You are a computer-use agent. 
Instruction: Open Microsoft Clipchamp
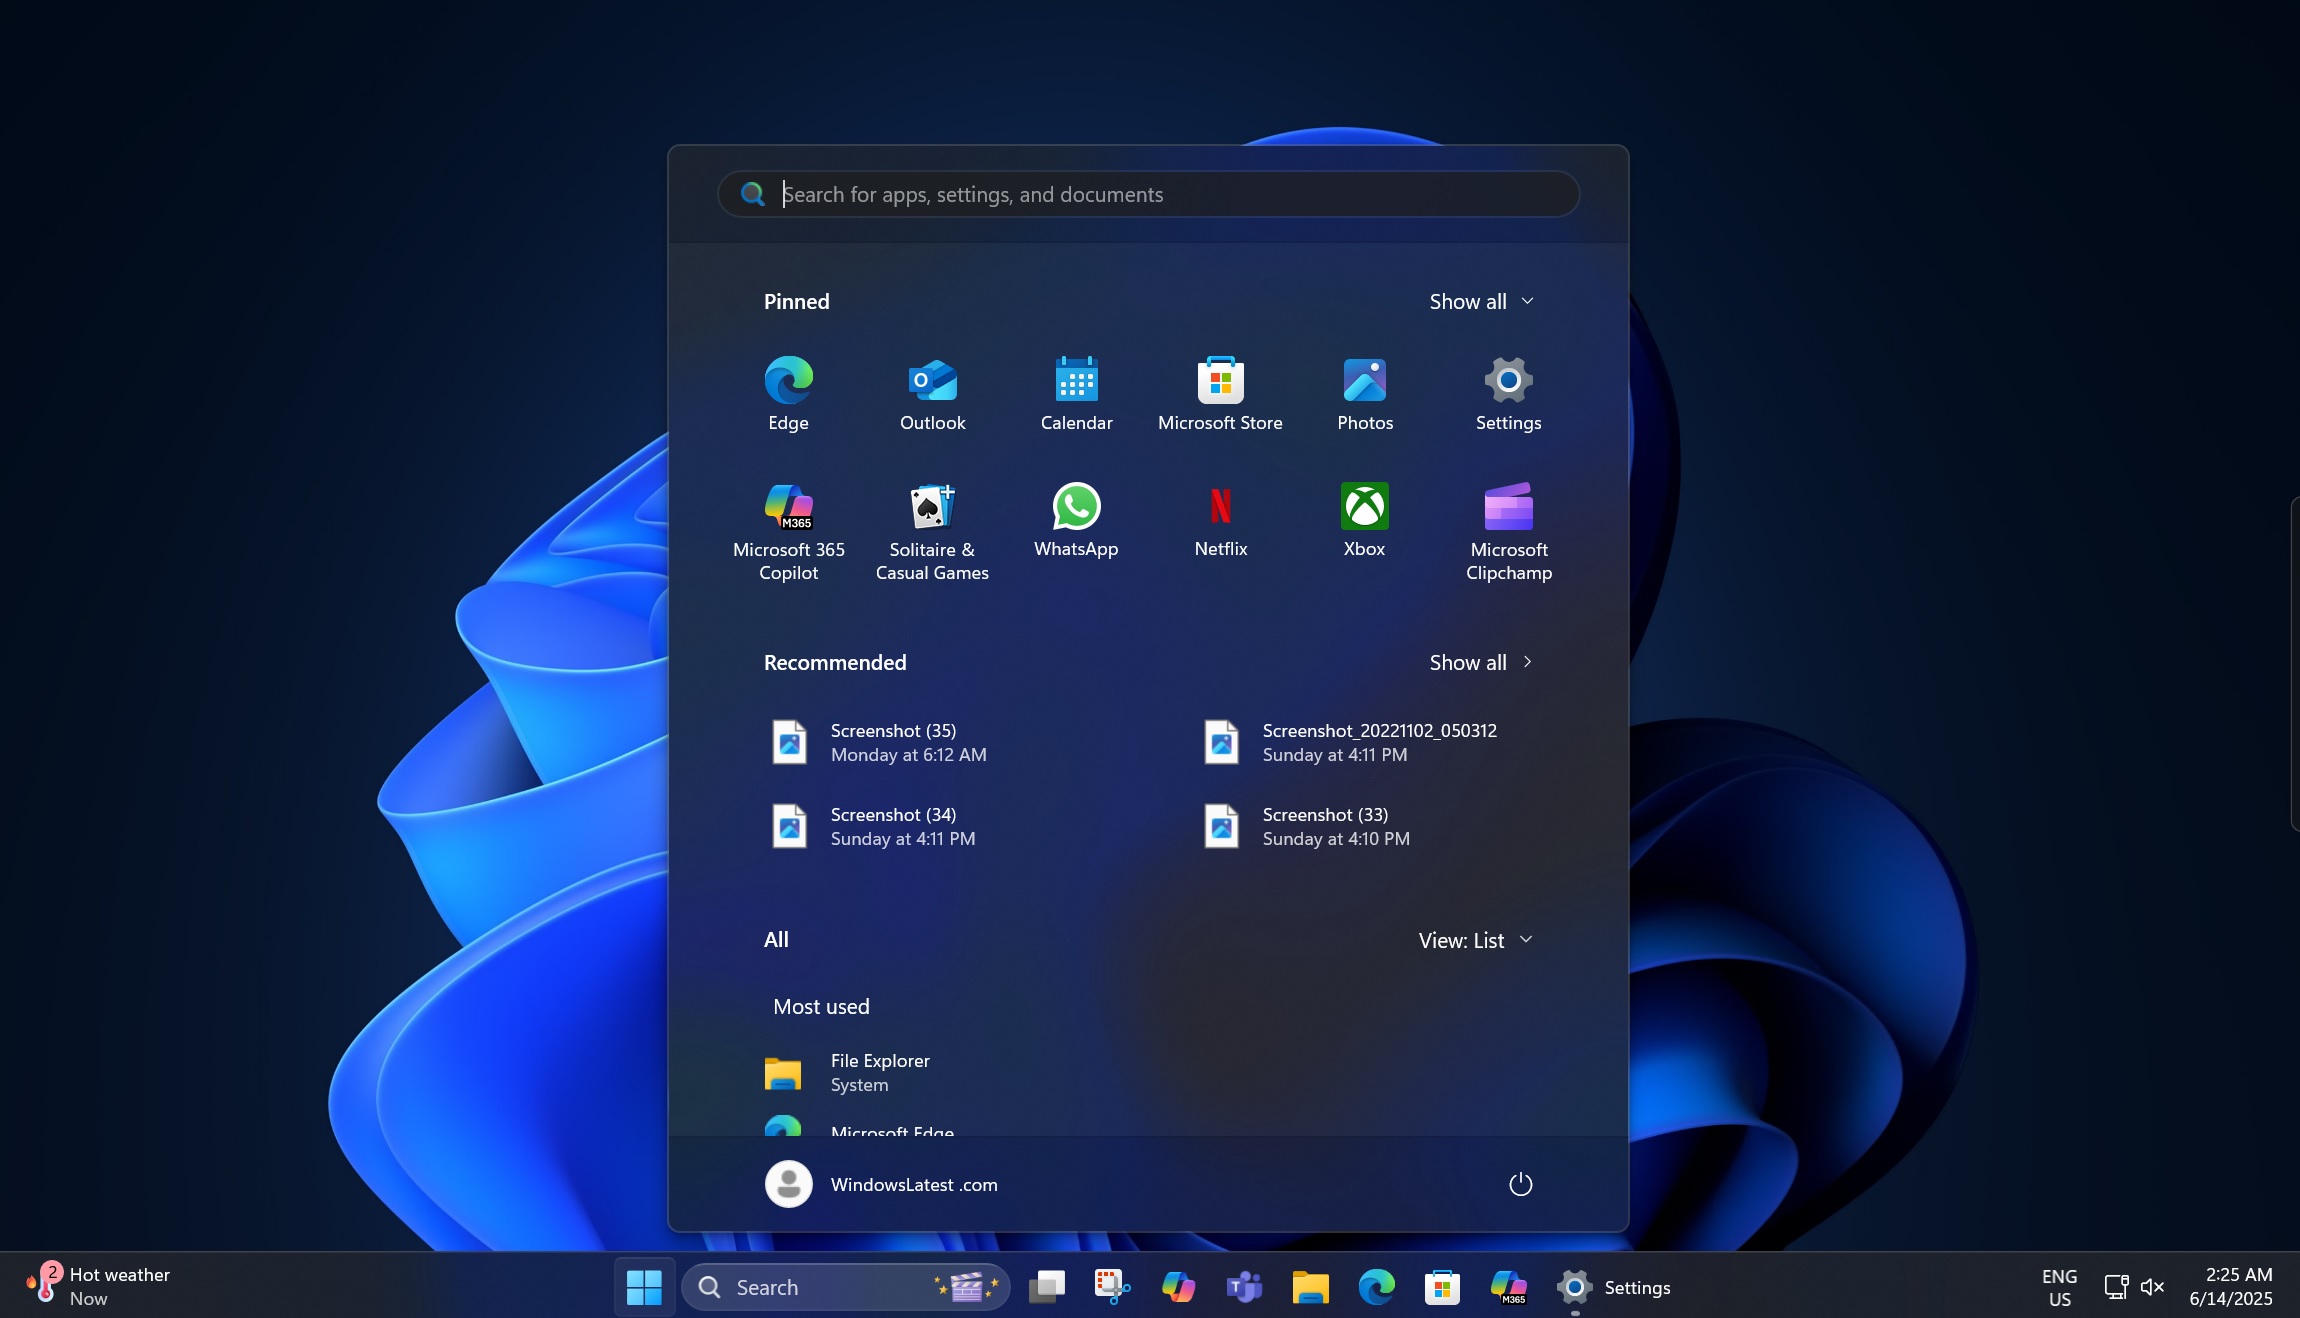tap(1508, 530)
